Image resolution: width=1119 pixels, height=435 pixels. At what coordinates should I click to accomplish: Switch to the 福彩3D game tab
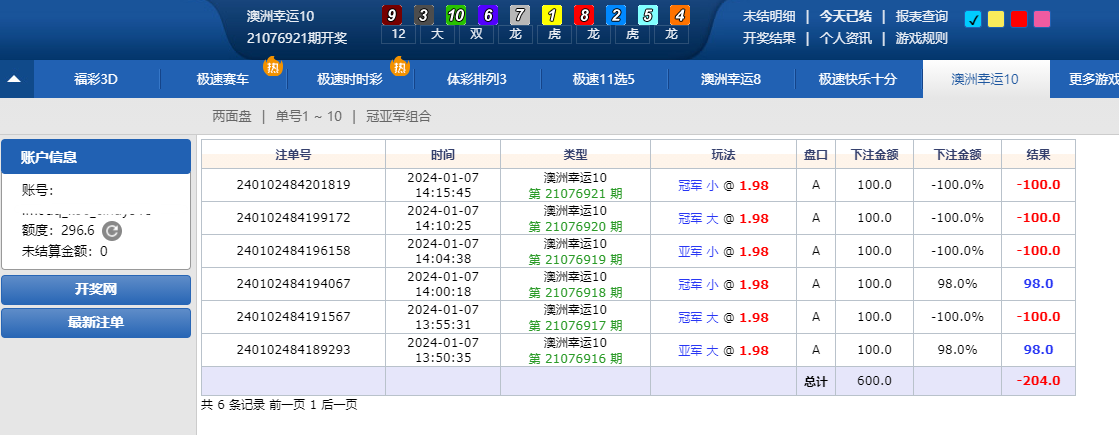point(96,79)
